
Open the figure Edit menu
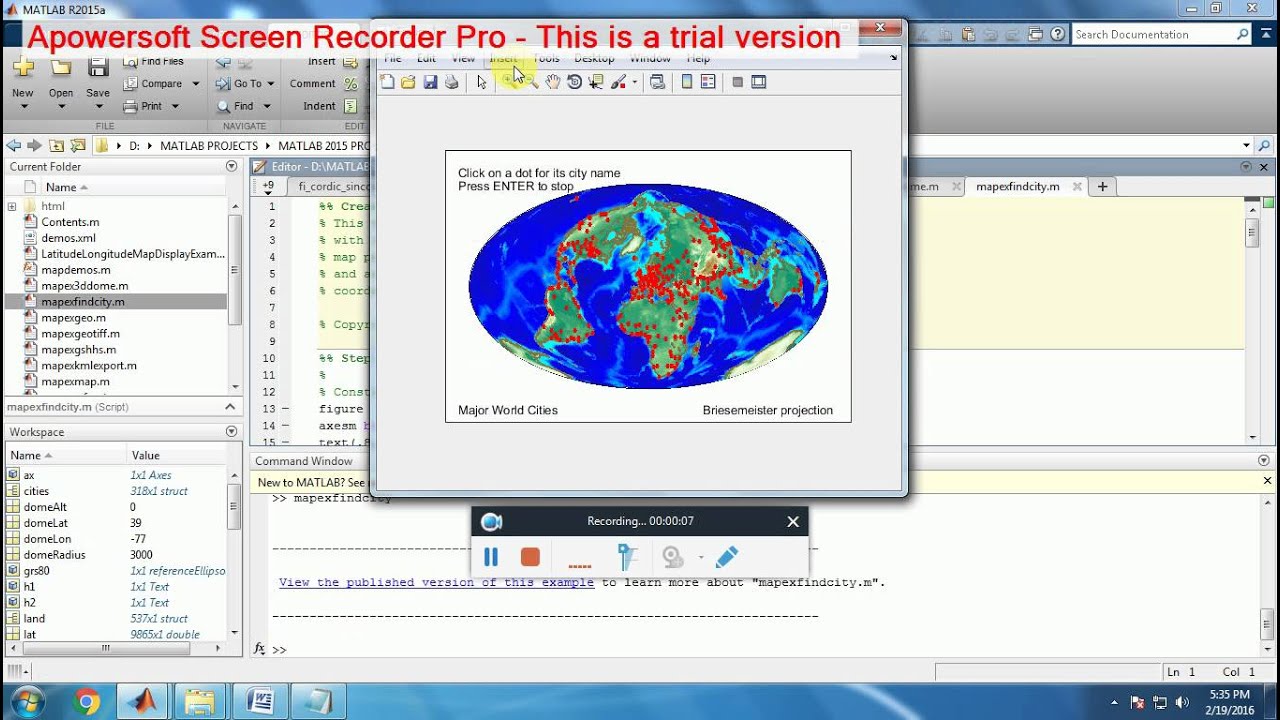(x=426, y=59)
